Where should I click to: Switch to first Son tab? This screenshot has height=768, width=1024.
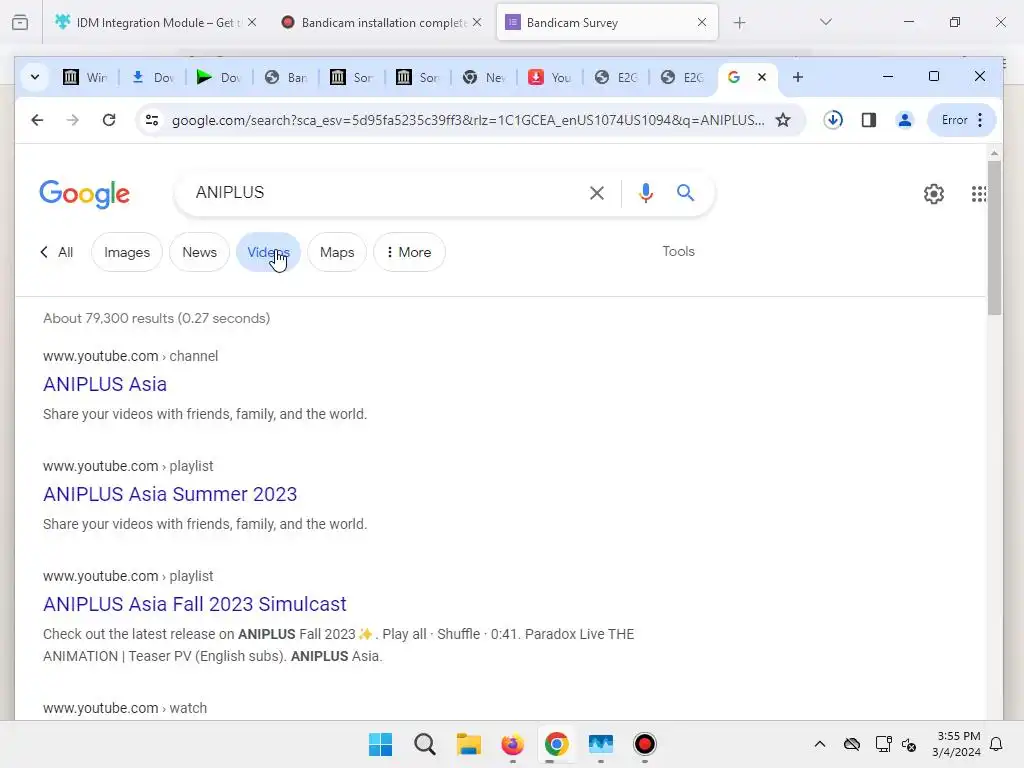[x=351, y=77]
